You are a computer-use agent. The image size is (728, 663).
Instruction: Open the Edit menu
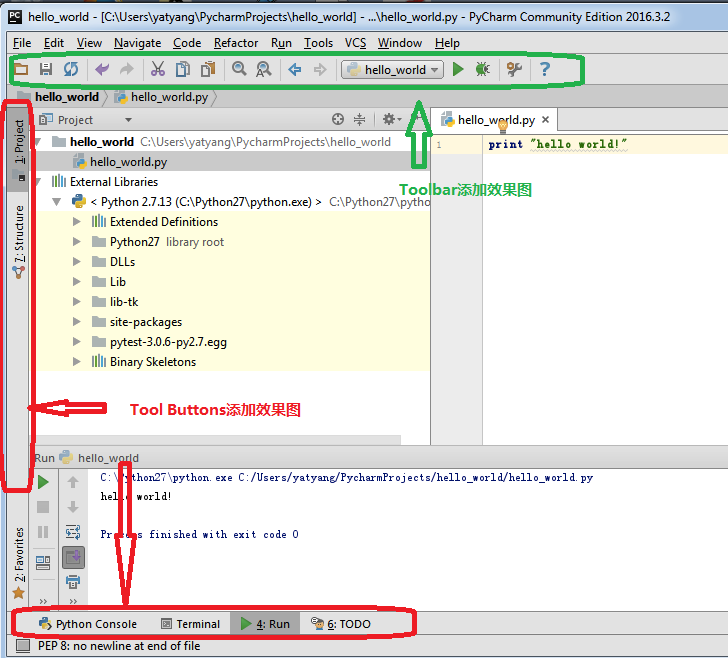(x=54, y=43)
